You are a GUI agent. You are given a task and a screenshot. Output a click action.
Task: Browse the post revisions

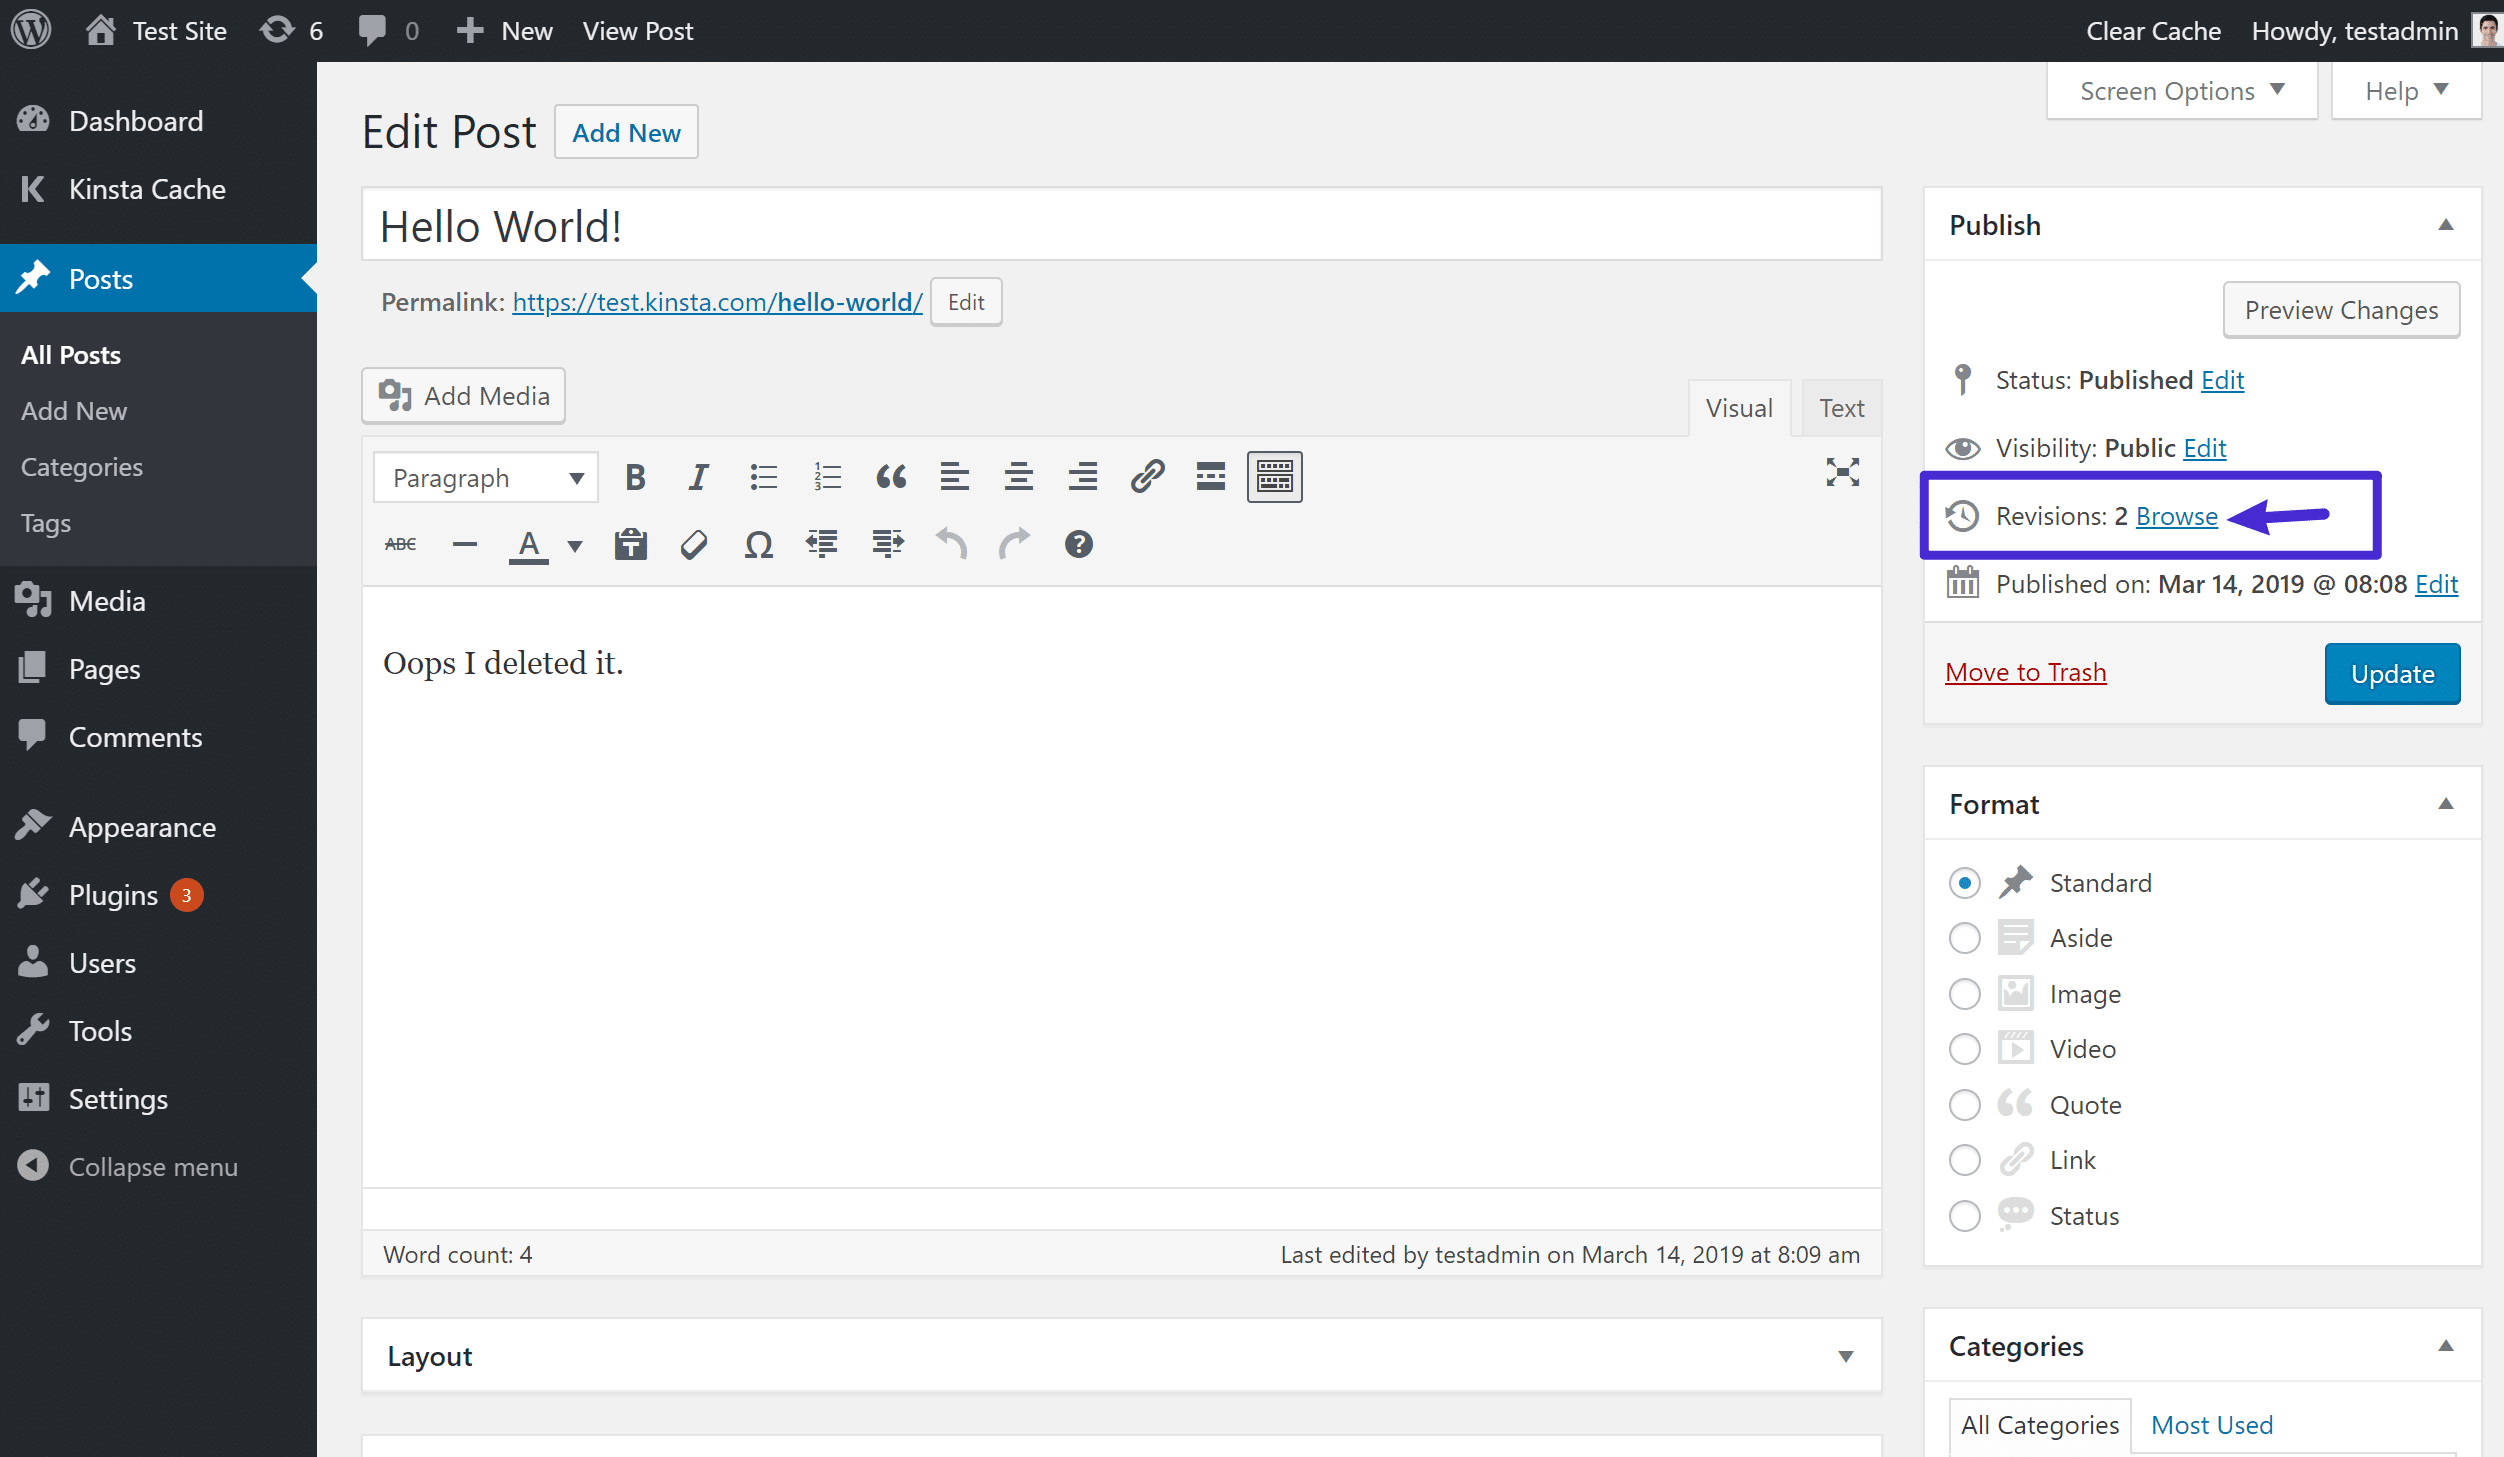click(2176, 515)
